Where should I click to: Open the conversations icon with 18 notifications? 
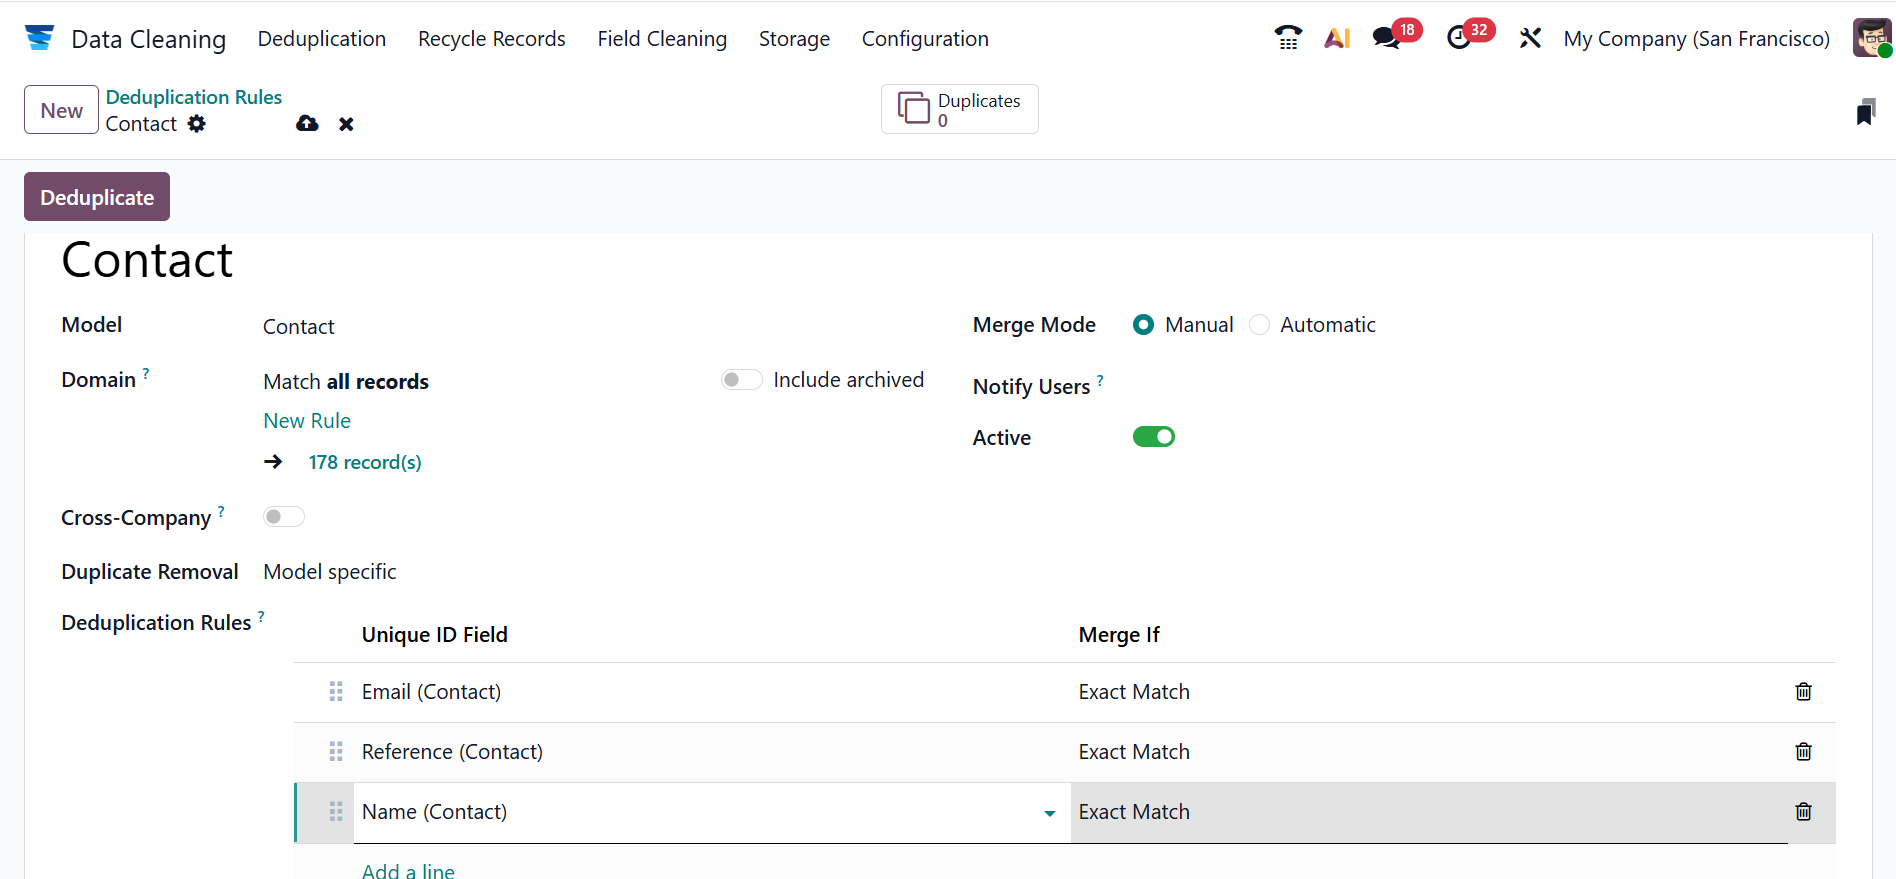(x=1386, y=38)
